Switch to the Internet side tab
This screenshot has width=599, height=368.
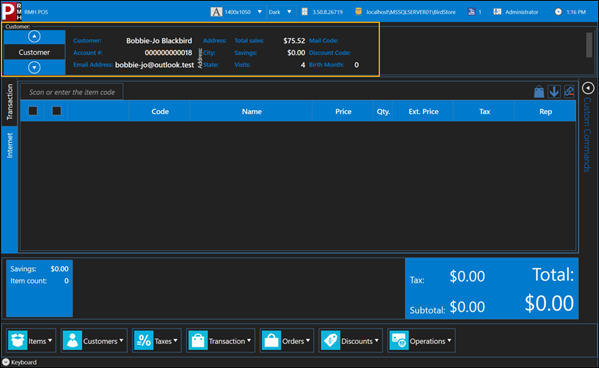pyautogui.click(x=10, y=145)
